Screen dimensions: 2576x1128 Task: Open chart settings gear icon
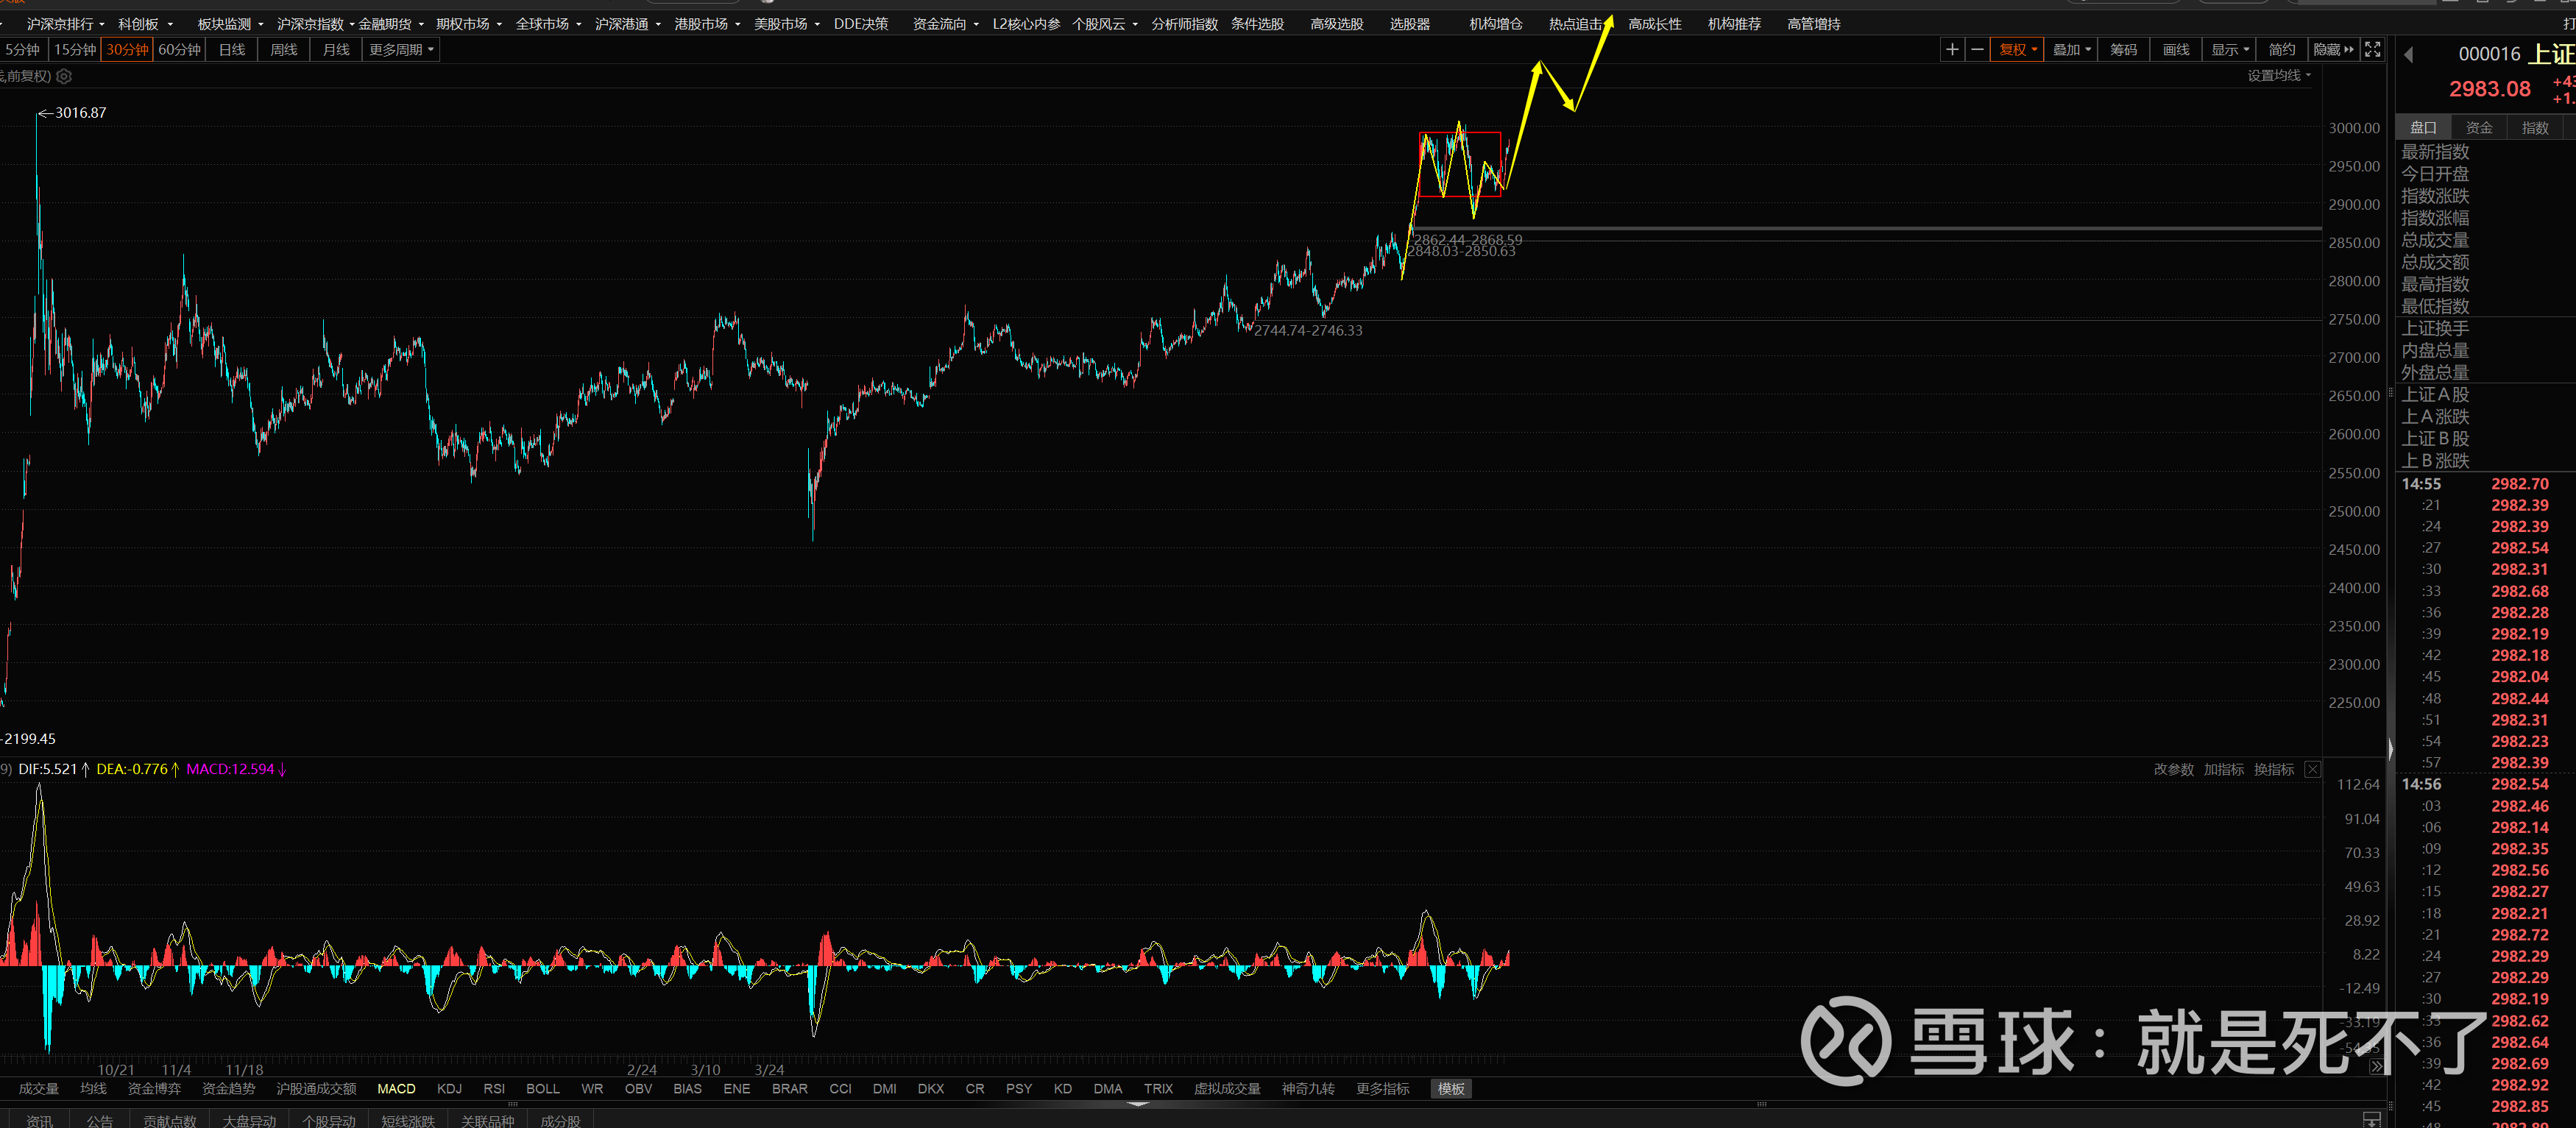[x=64, y=76]
